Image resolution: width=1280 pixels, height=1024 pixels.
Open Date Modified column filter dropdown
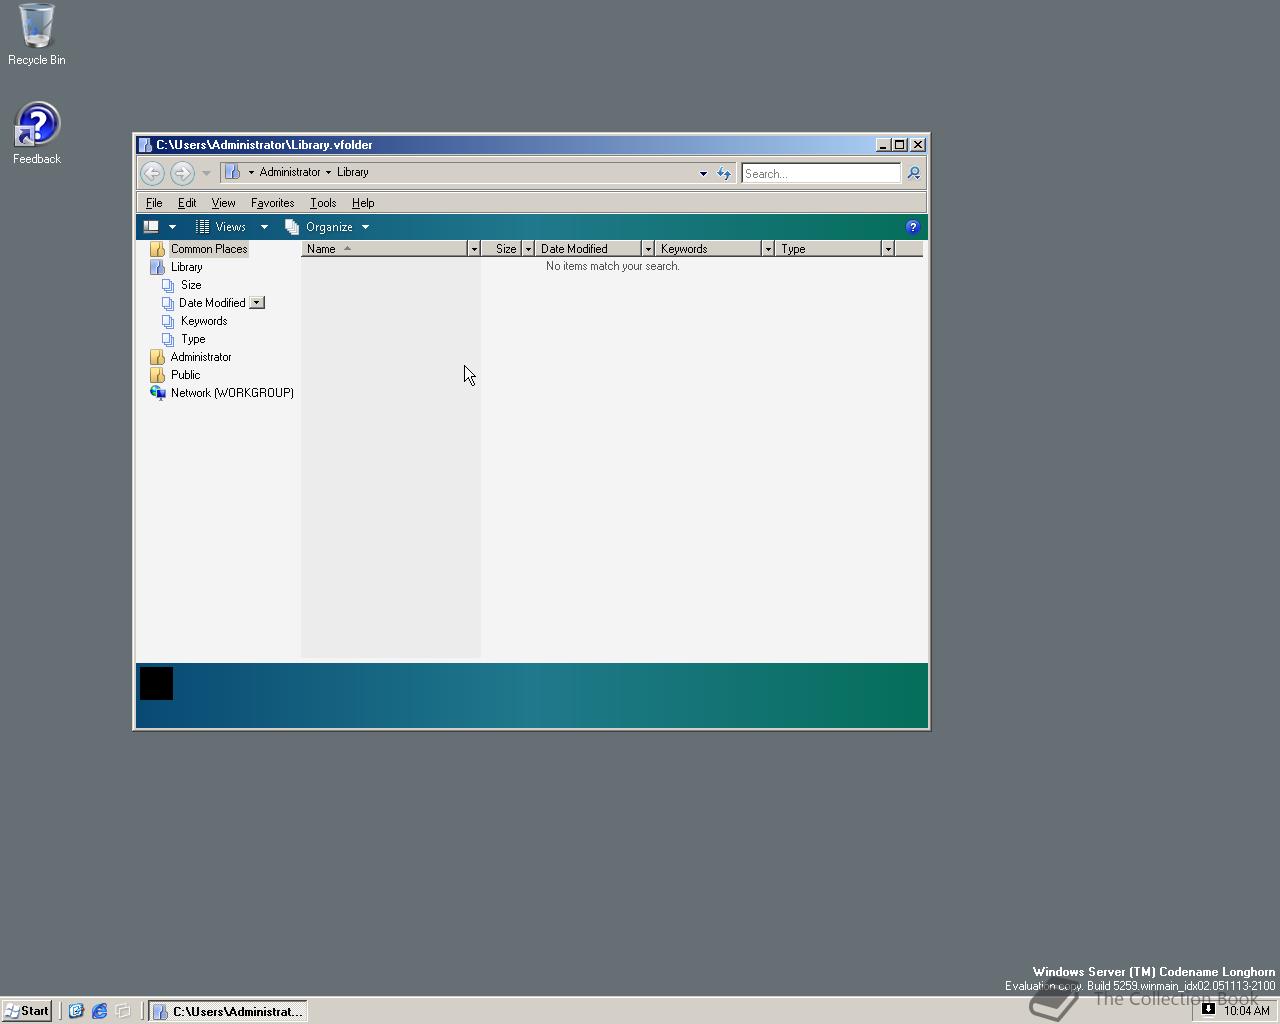pos(648,249)
